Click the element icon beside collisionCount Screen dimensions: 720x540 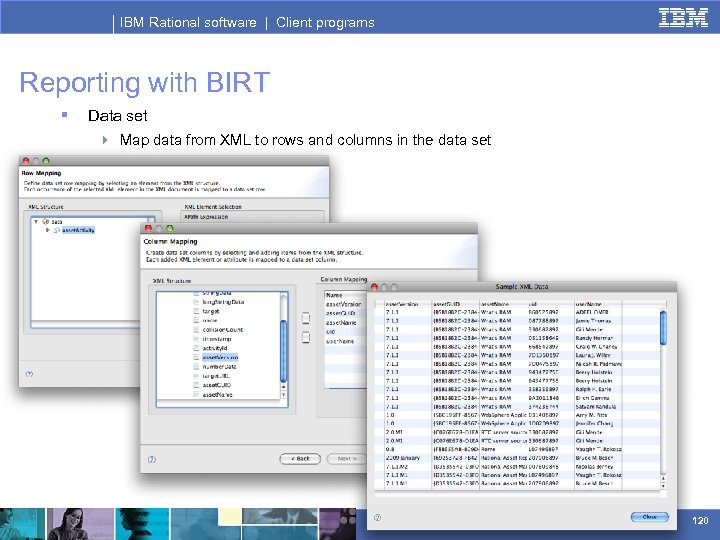coord(196,330)
